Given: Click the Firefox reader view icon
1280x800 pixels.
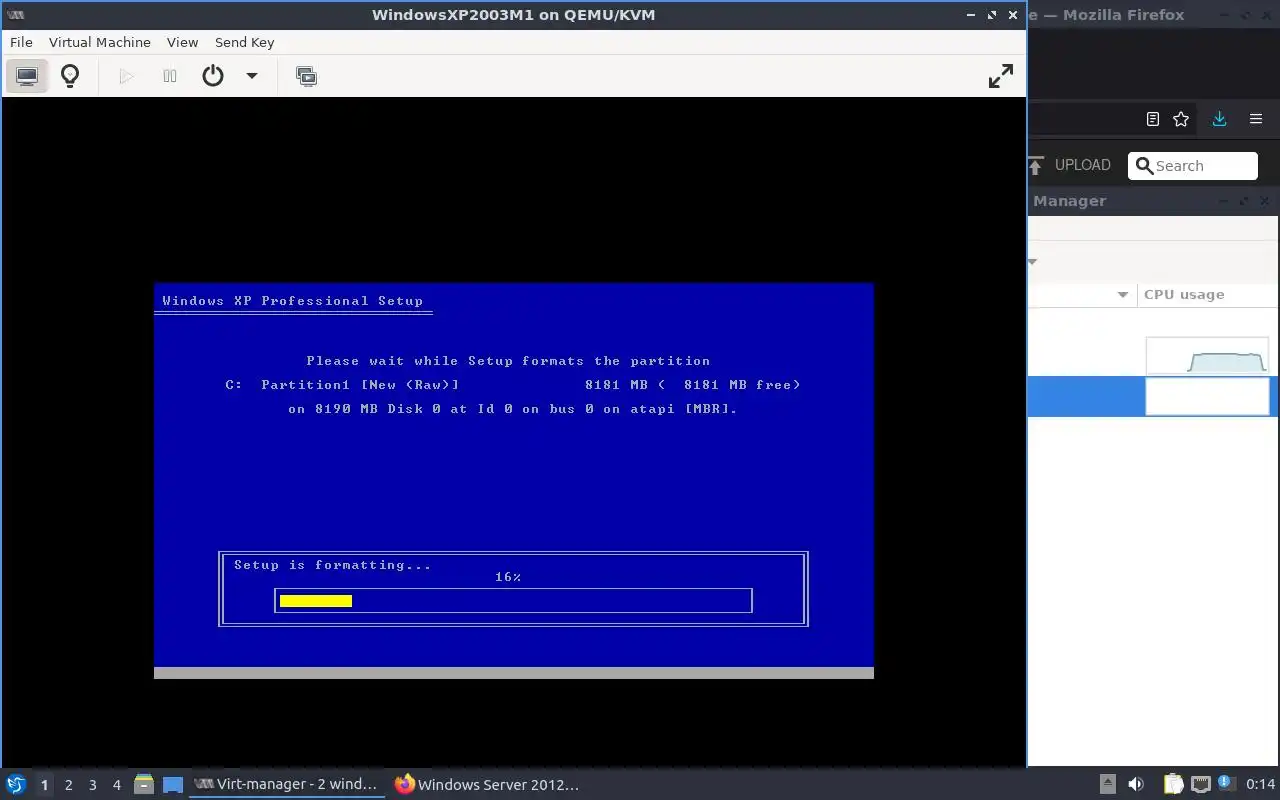Looking at the screenshot, I should point(1152,119).
